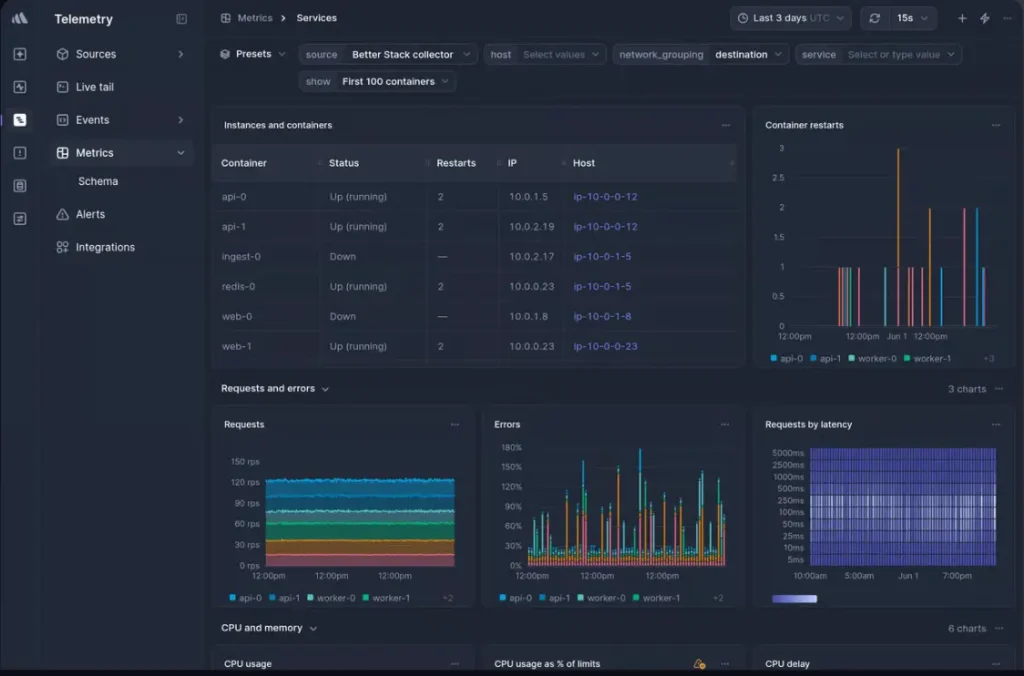This screenshot has height=676, width=1024.
Task: Open the Sources cube icon
Action: tap(62, 54)
